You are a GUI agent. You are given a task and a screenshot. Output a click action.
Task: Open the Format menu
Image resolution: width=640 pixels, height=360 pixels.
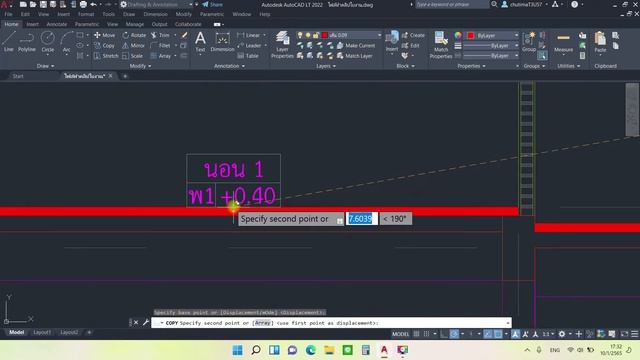(86, 14)
